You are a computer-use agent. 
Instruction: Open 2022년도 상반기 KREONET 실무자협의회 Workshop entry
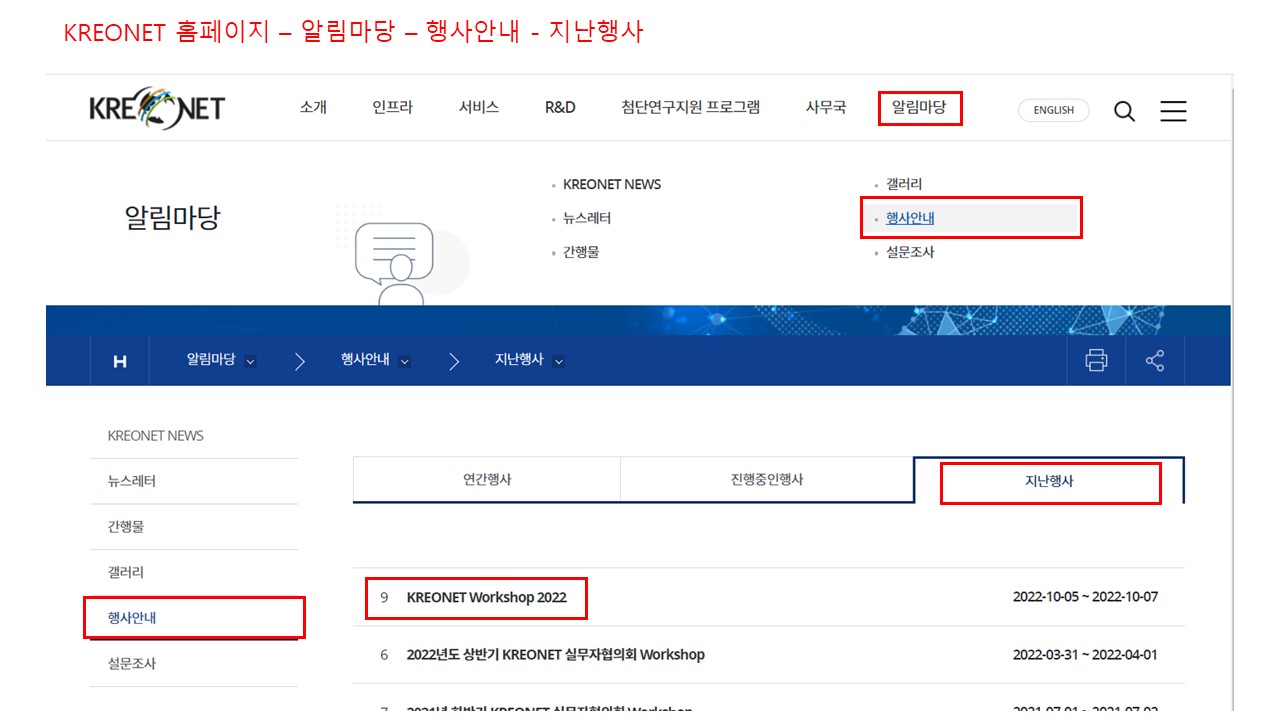(x=556, y=655)
